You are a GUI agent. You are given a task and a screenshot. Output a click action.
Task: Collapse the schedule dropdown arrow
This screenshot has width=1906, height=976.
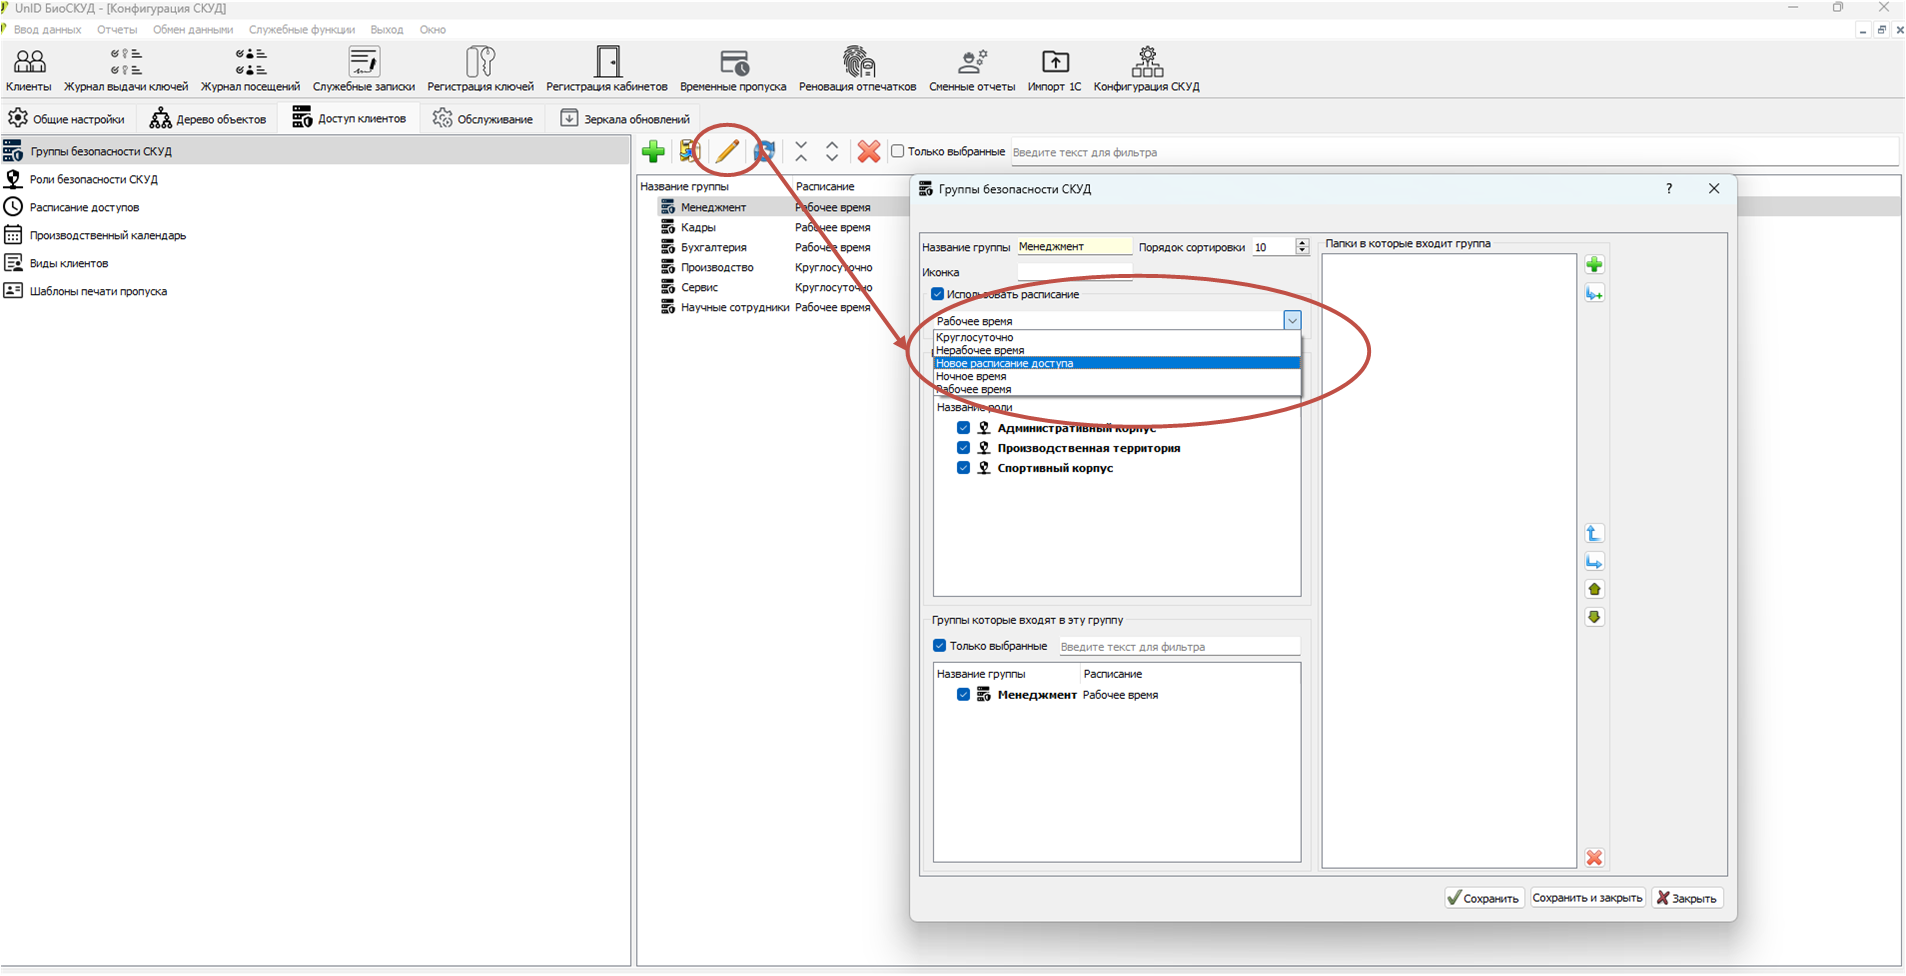[1292, 321]
